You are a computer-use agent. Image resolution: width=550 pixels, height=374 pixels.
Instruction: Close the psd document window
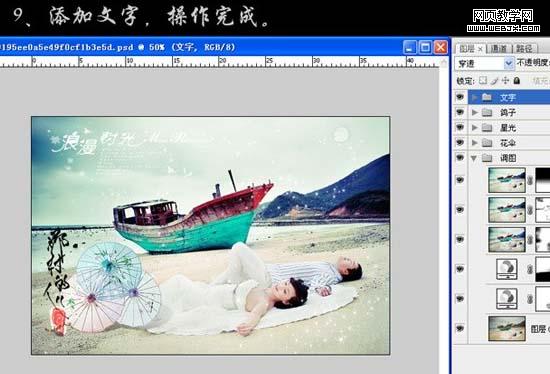point(441,47)
